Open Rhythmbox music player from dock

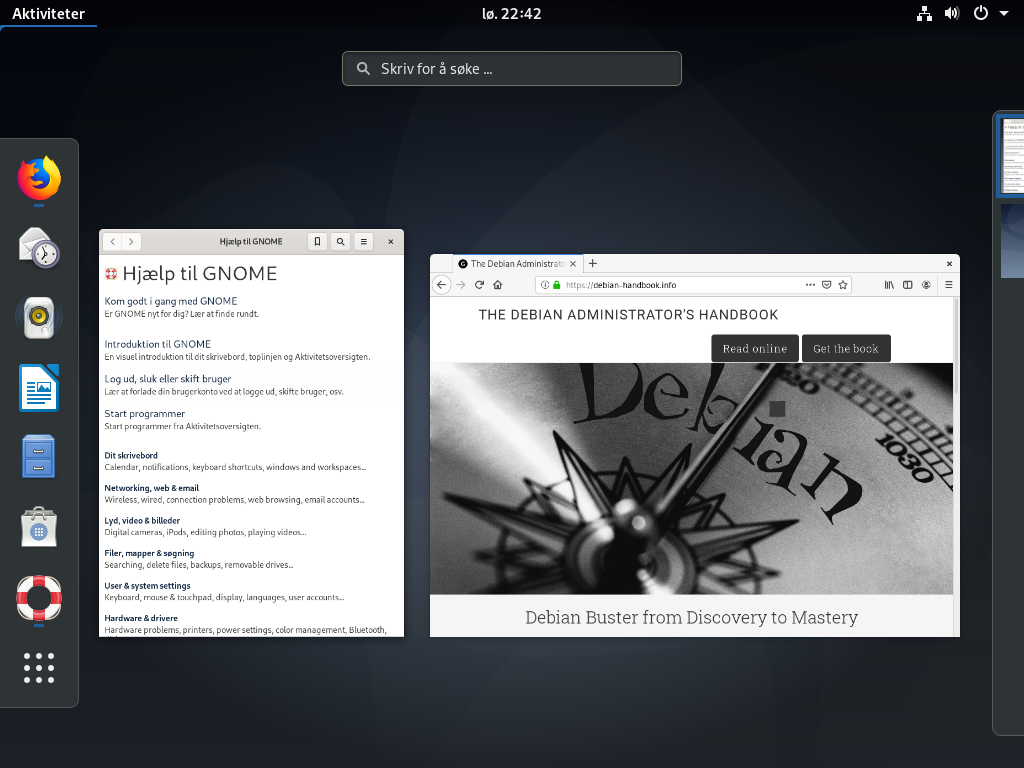[x=39, y=318]
